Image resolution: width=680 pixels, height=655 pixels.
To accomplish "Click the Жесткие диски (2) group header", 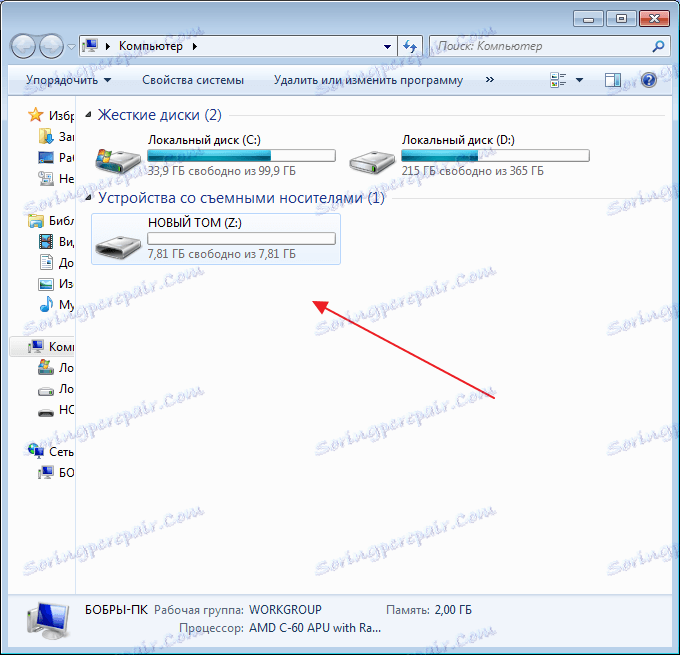I will click(x=160, y=115).
